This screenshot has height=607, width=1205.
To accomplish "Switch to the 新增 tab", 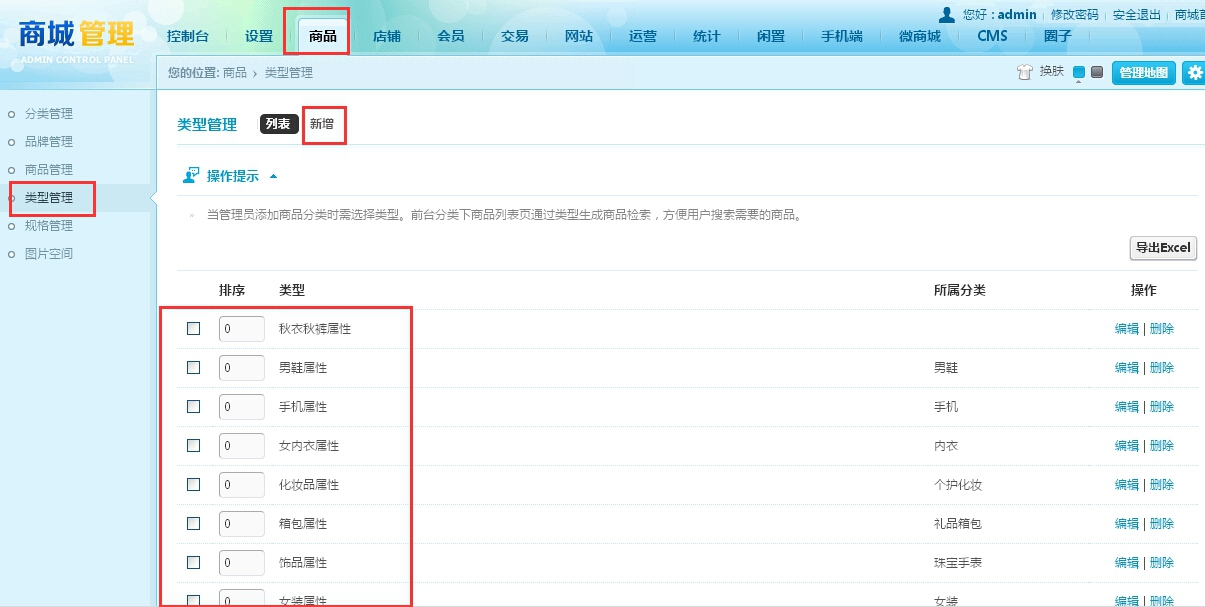I will point(322,124).
